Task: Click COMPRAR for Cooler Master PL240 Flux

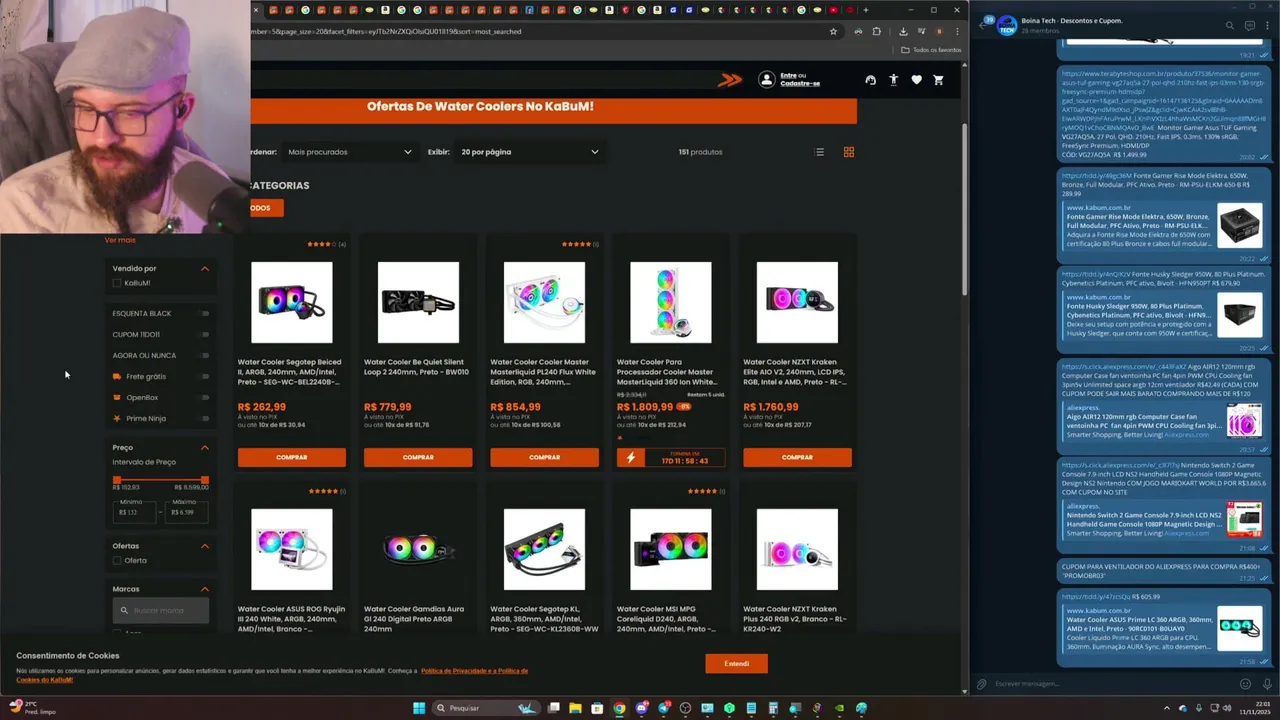Action: [544, 457]
